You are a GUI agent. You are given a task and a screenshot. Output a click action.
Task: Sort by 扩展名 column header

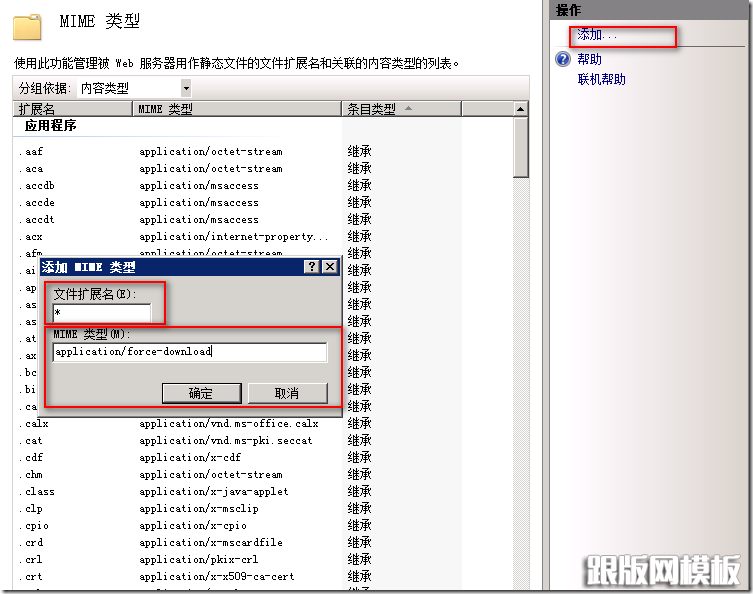(x=72, y=109)
